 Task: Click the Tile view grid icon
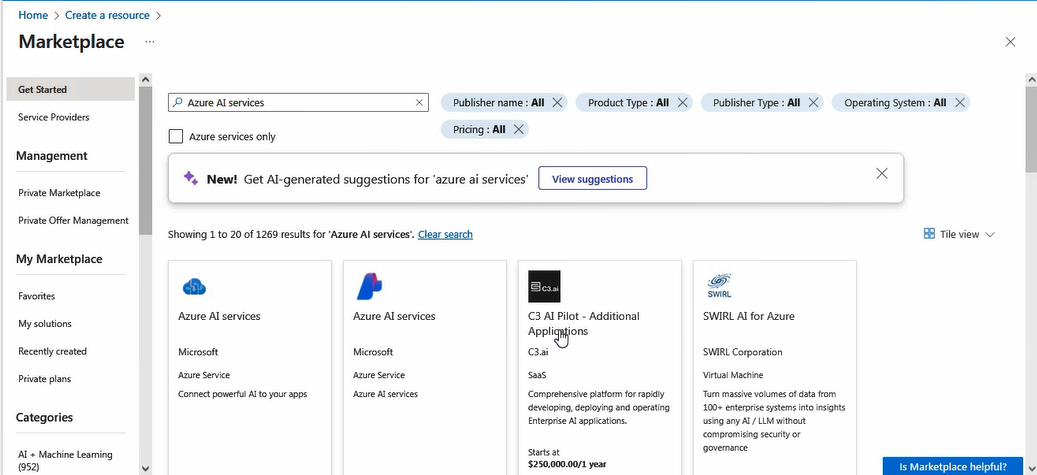tap(929, 234)
